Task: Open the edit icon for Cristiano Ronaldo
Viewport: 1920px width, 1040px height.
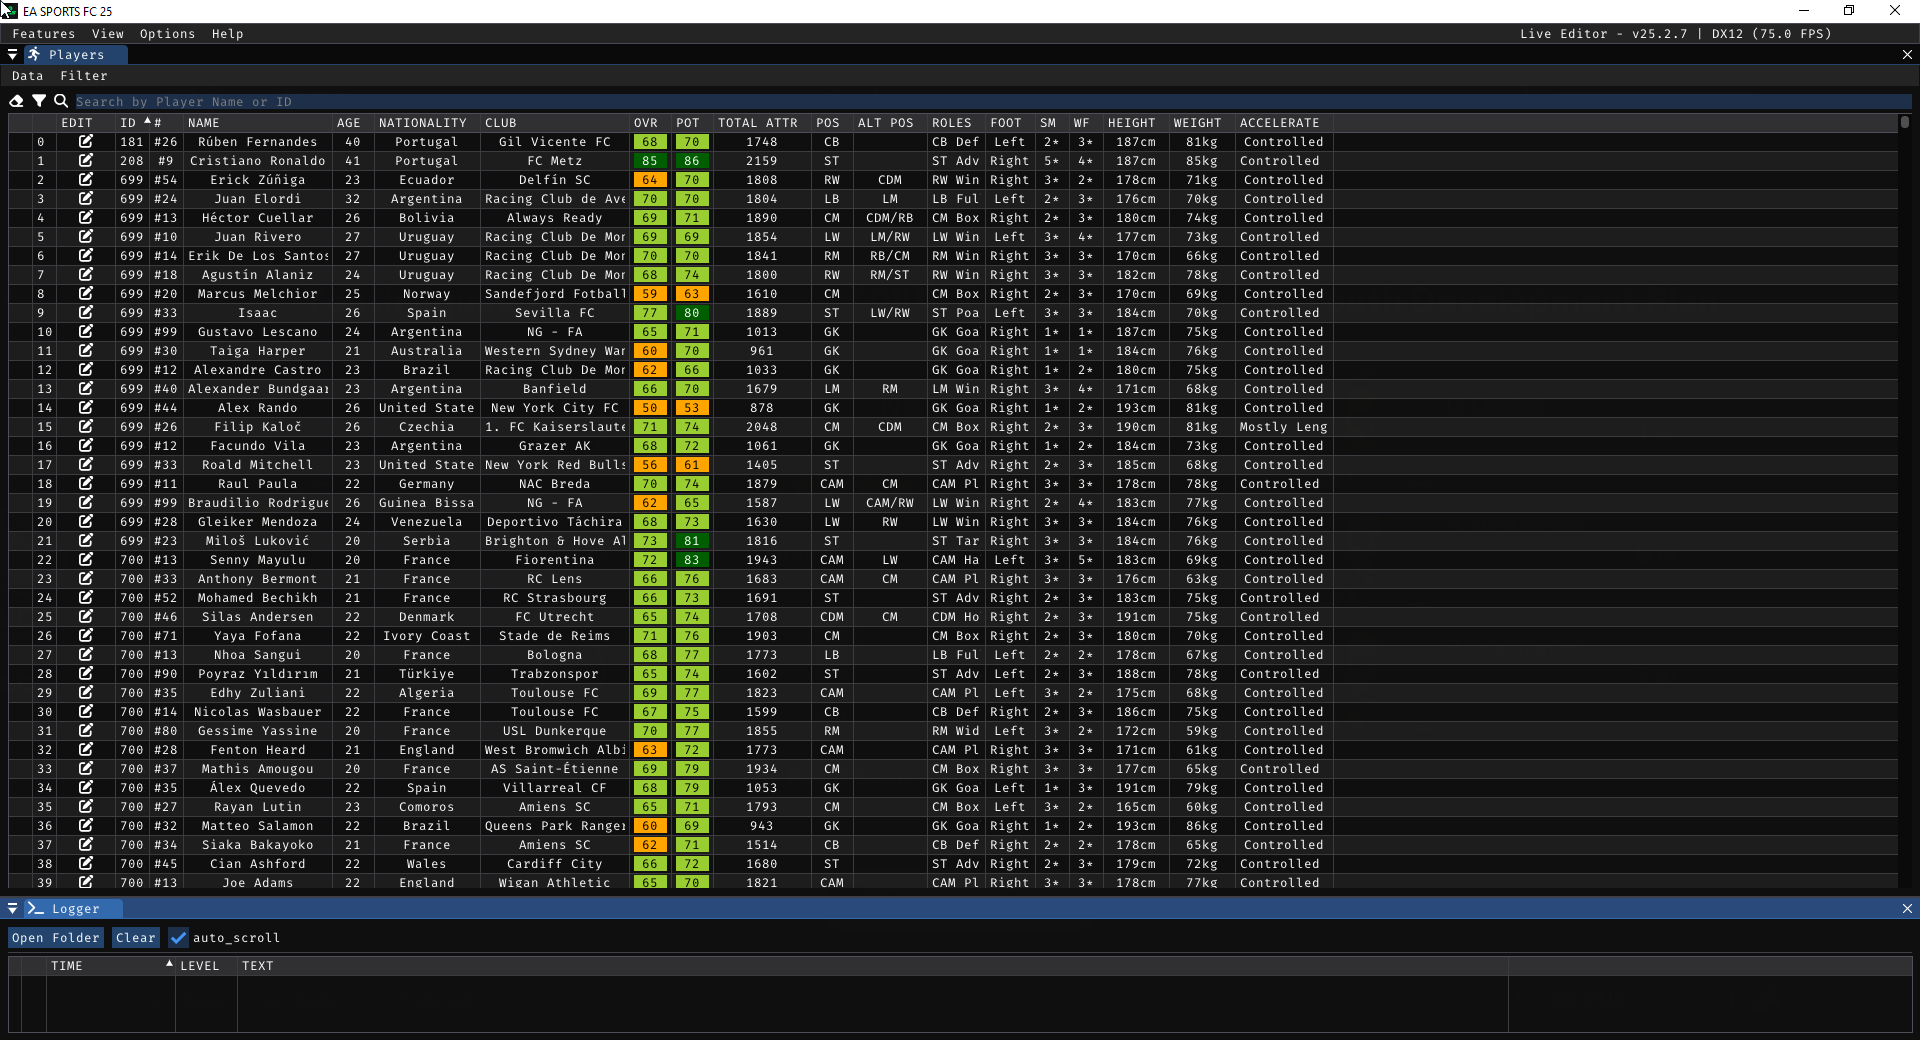Action: (86, 161)
